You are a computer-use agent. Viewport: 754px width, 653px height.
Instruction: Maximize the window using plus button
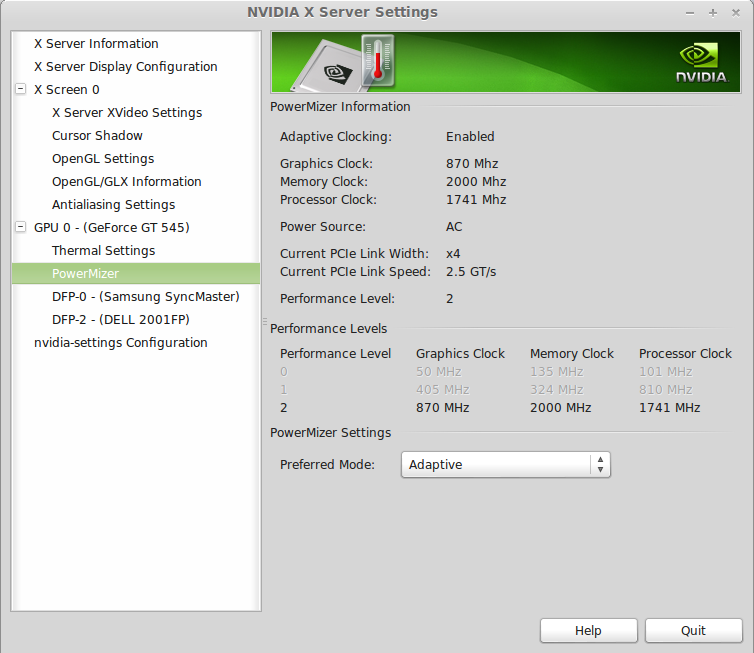point(713,13)
